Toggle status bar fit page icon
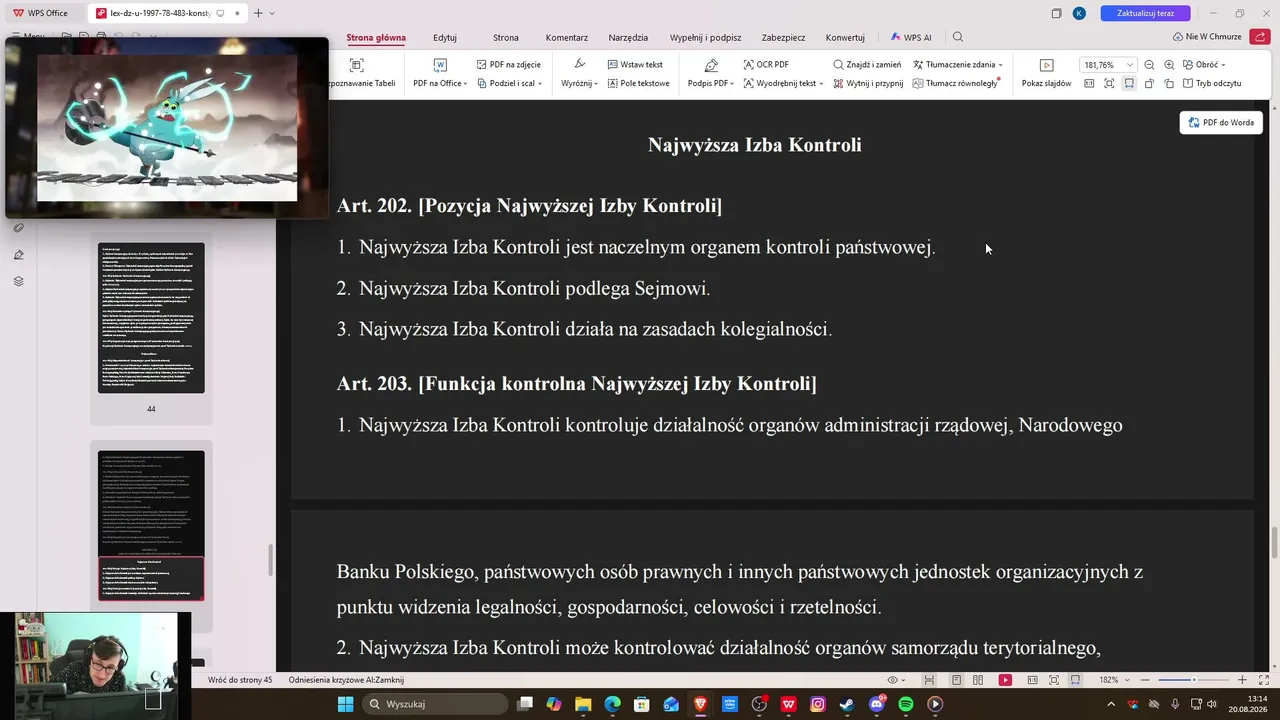Image resolution: width=1280 pixels, height=720 pixels. click(1053, 680)
